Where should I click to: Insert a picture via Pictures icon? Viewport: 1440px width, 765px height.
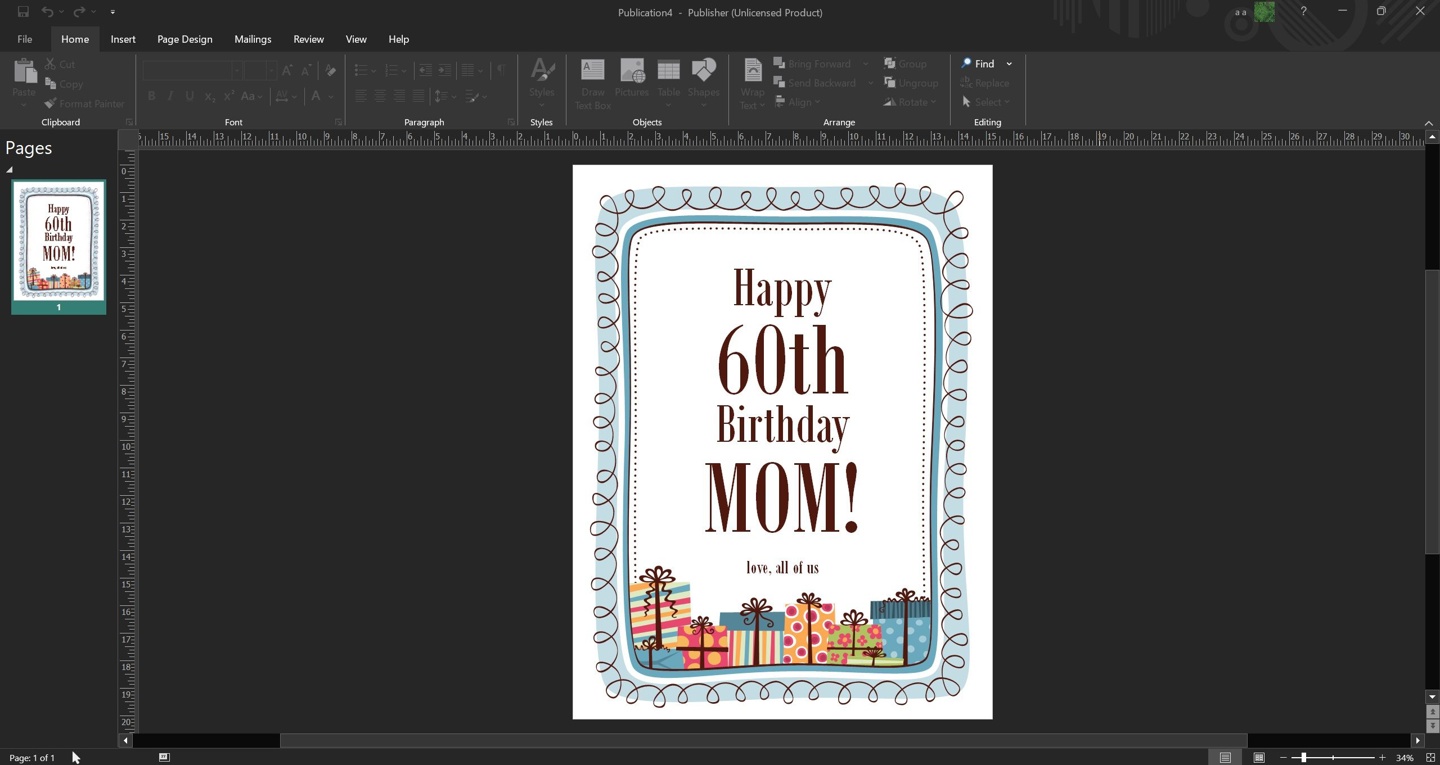pyautogui.click(x=632, y=72)
